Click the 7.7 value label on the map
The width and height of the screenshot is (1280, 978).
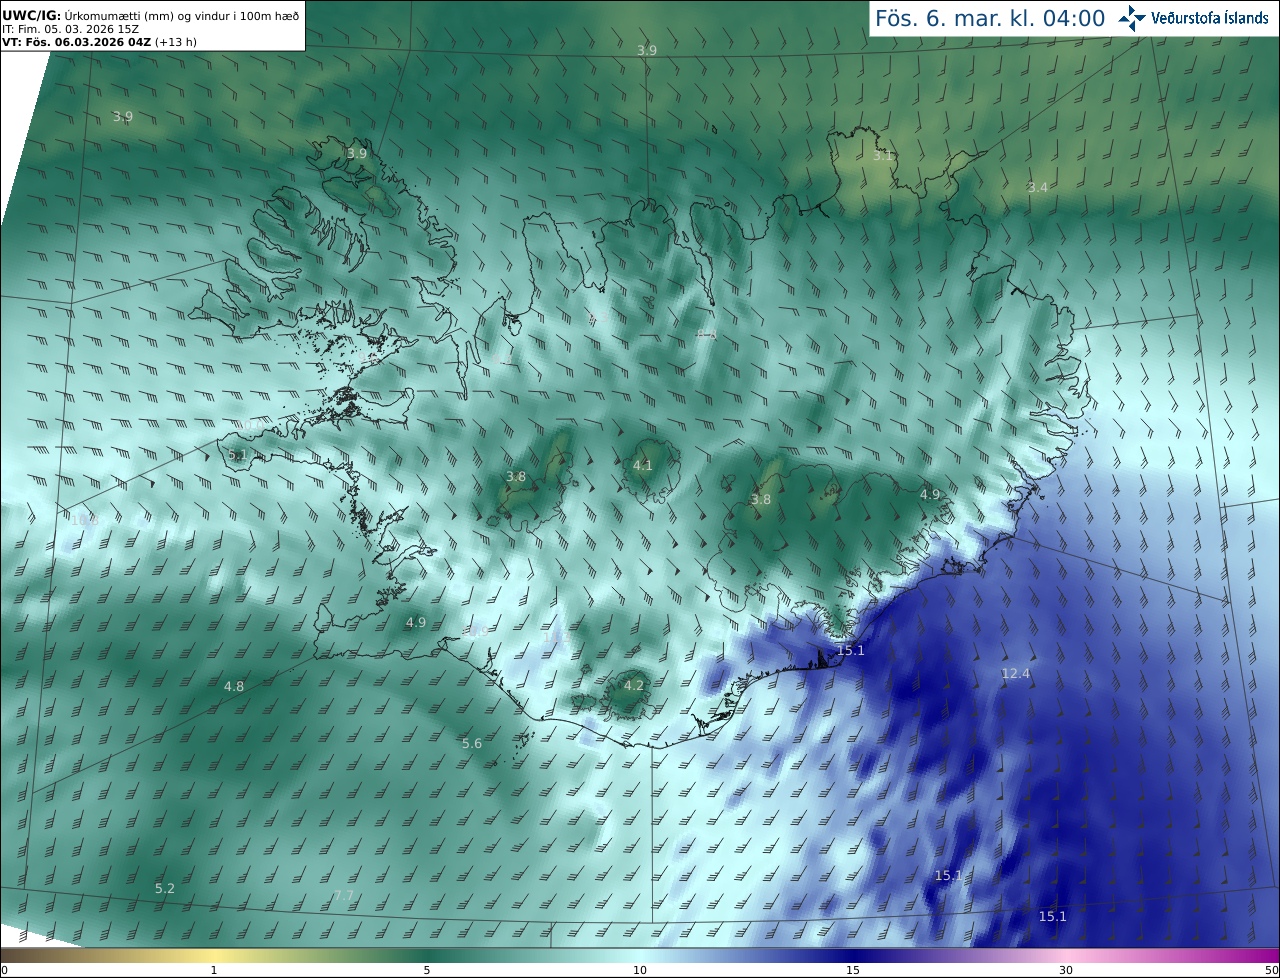point(344,895)
